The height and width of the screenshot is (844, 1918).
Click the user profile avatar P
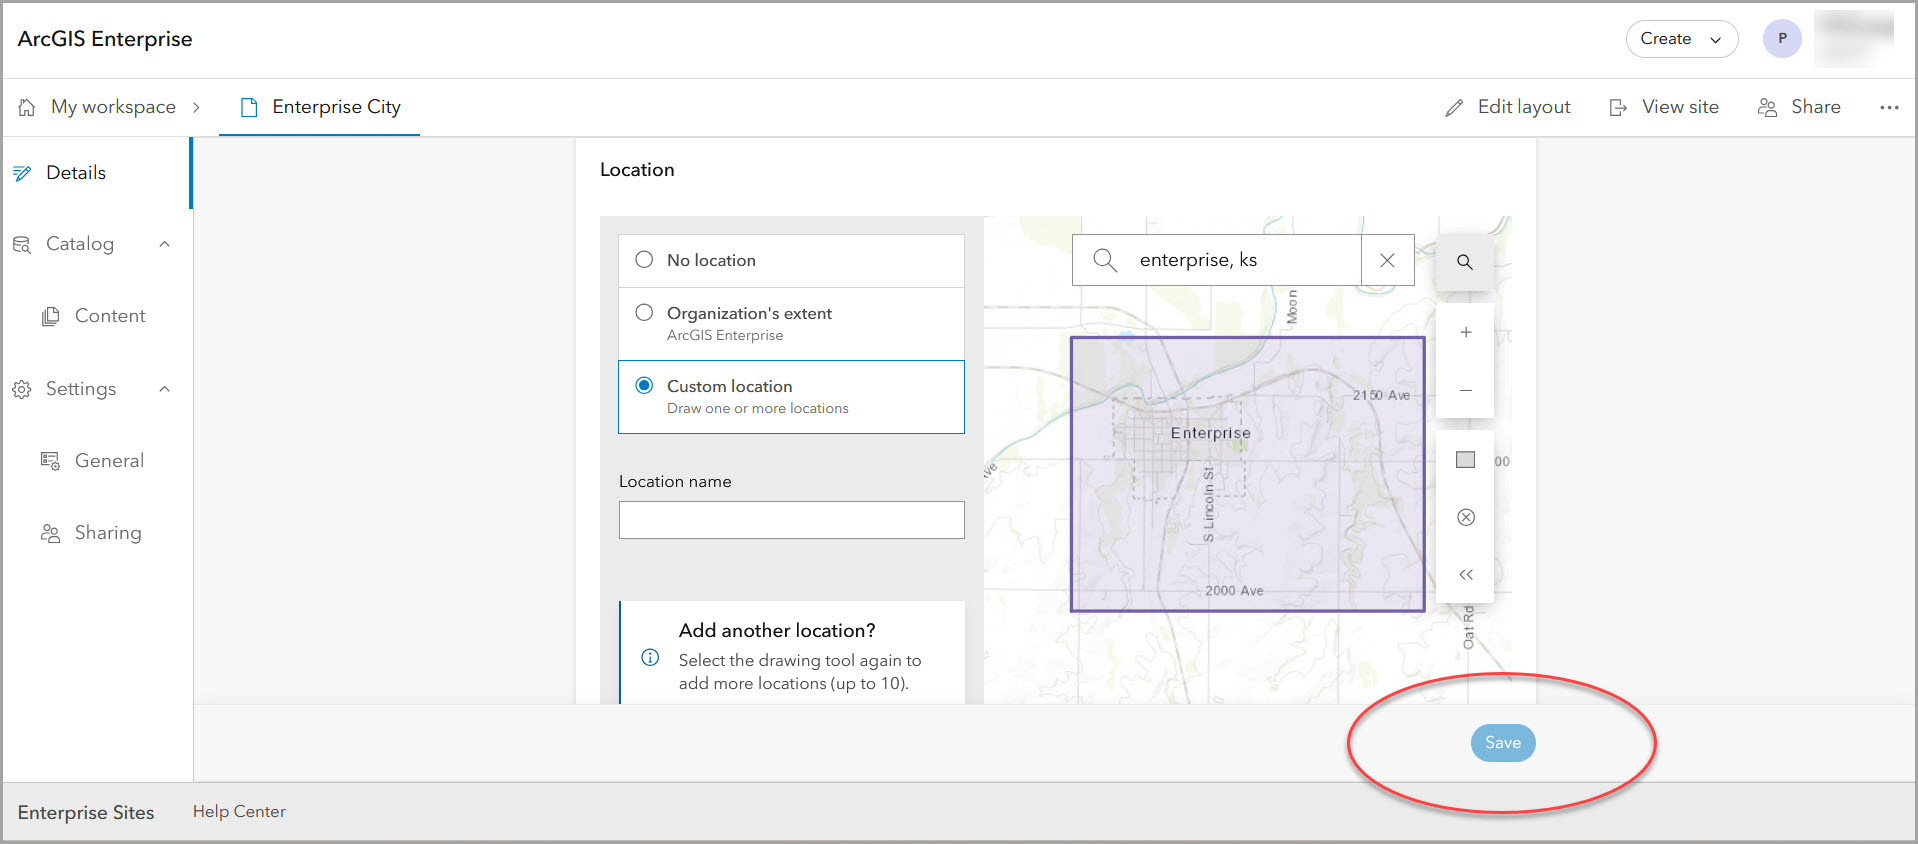[1781, 39]
